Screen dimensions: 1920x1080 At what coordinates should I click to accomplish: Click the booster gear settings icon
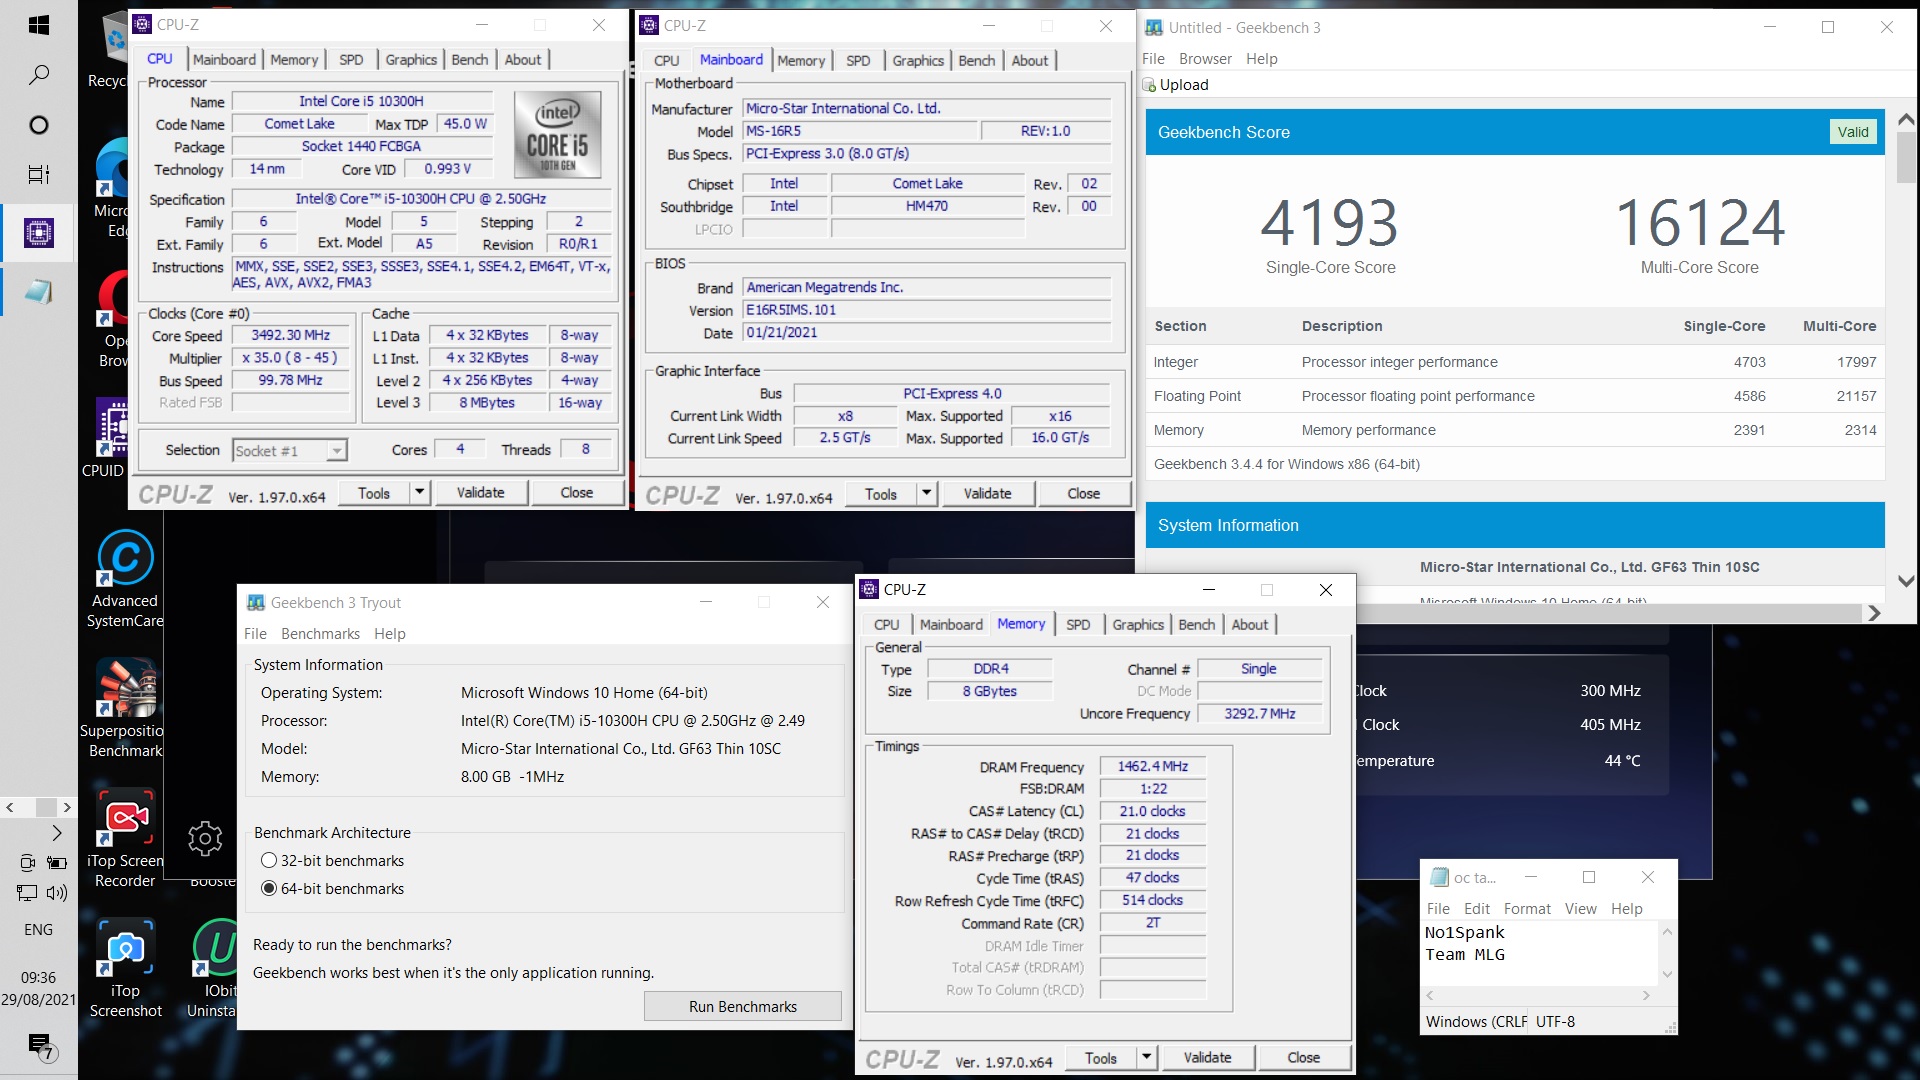pos(205,838)
